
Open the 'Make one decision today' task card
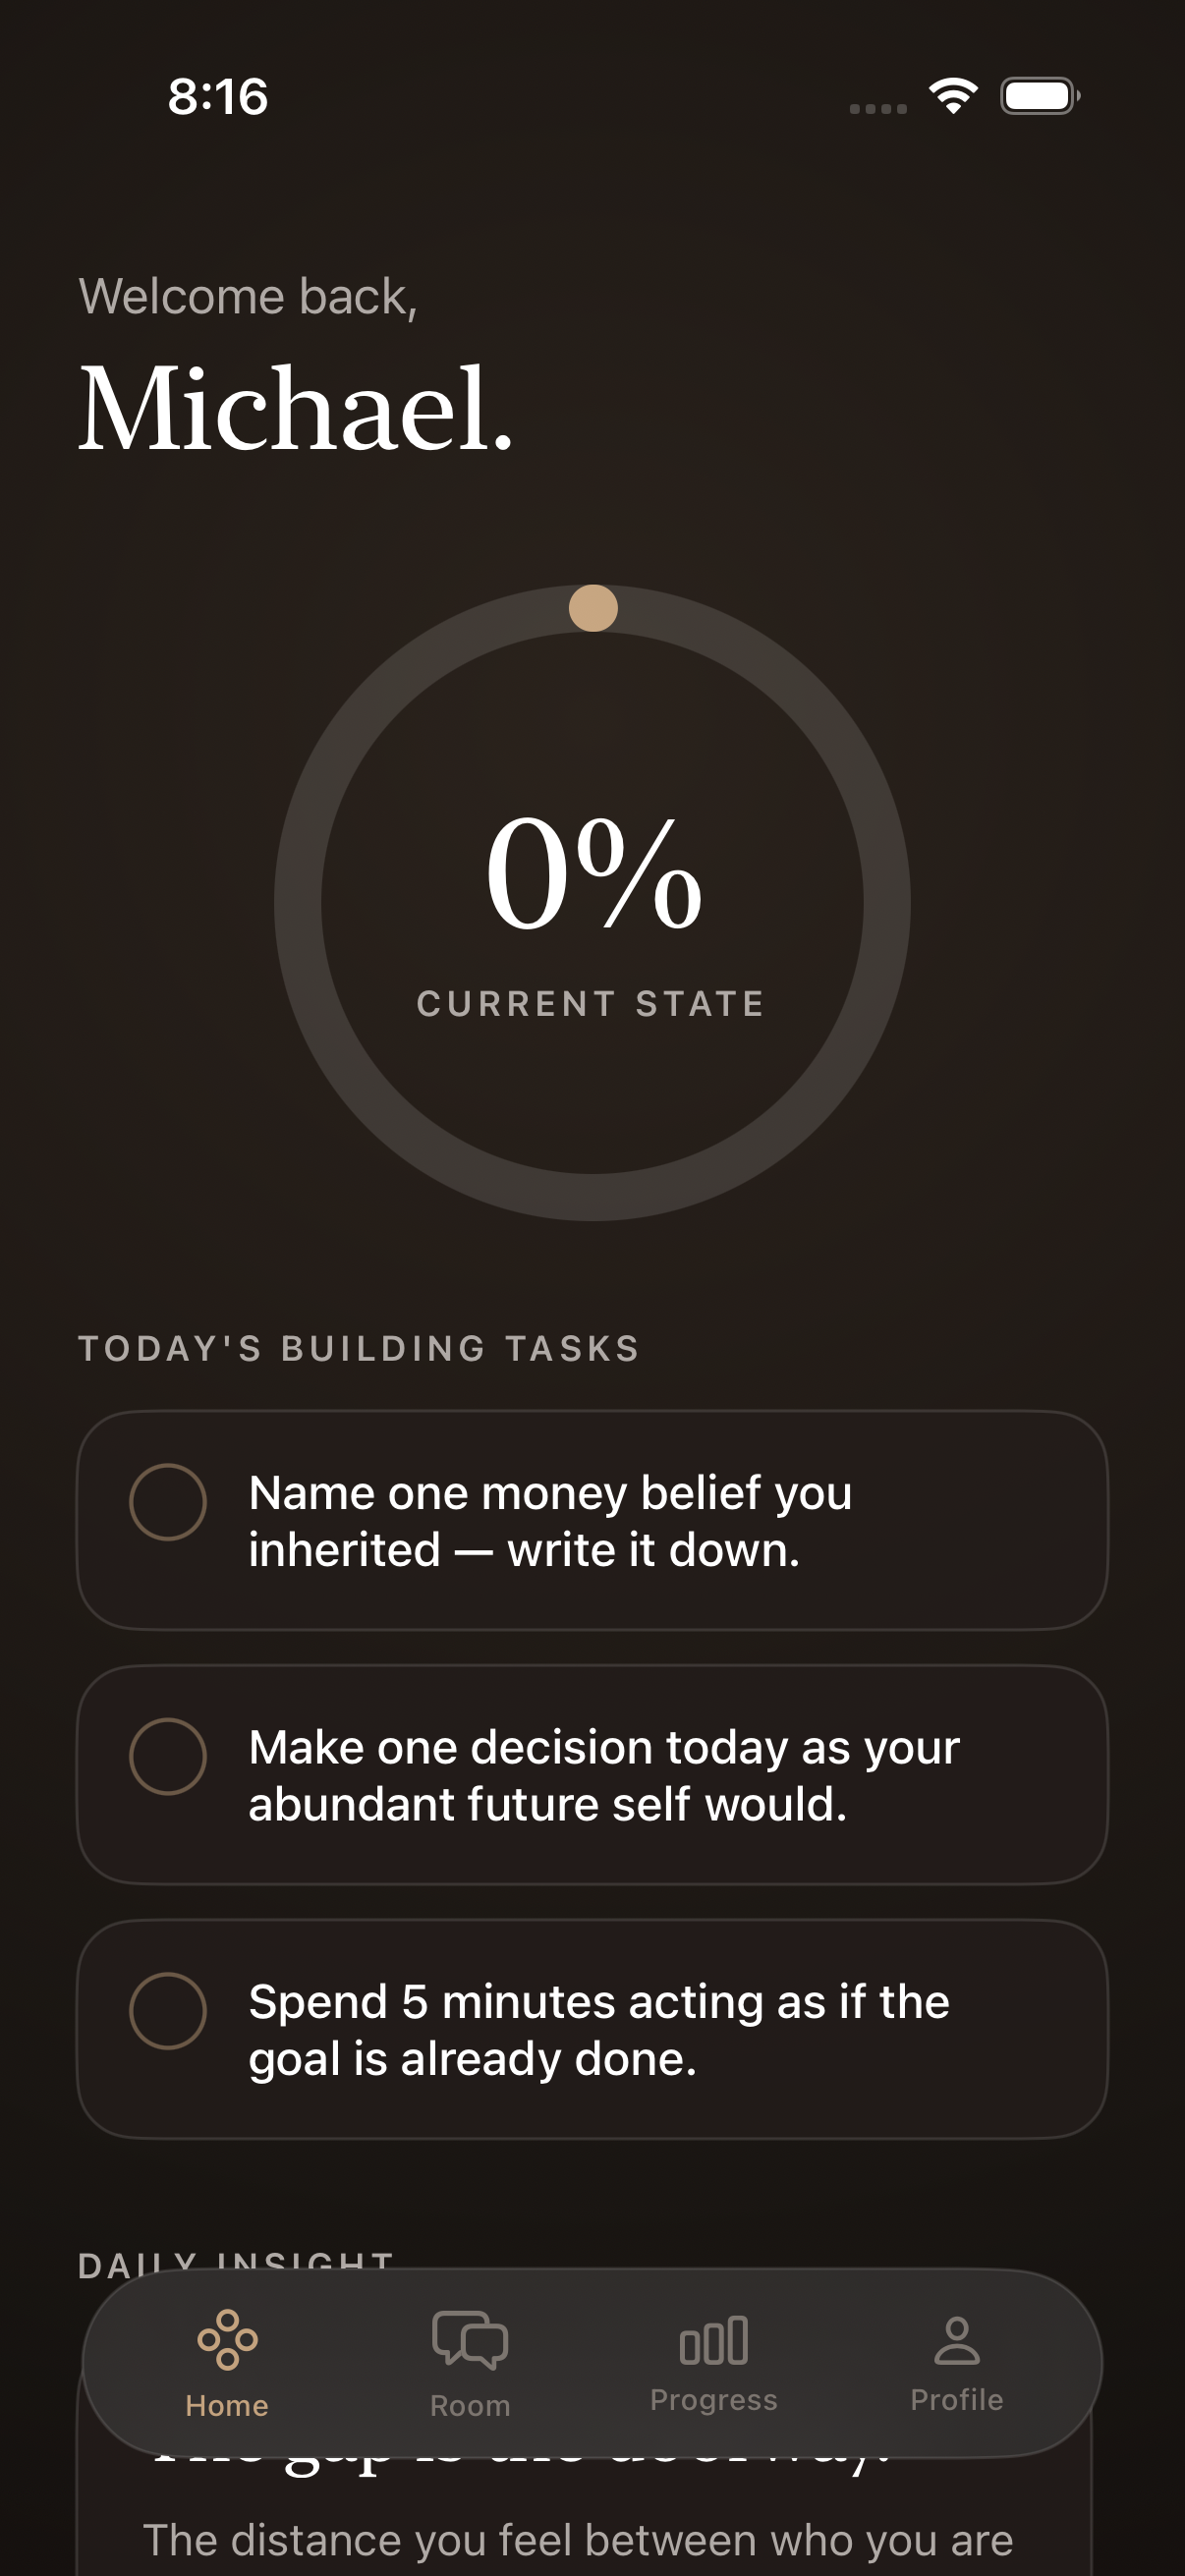pos(592,1775)
